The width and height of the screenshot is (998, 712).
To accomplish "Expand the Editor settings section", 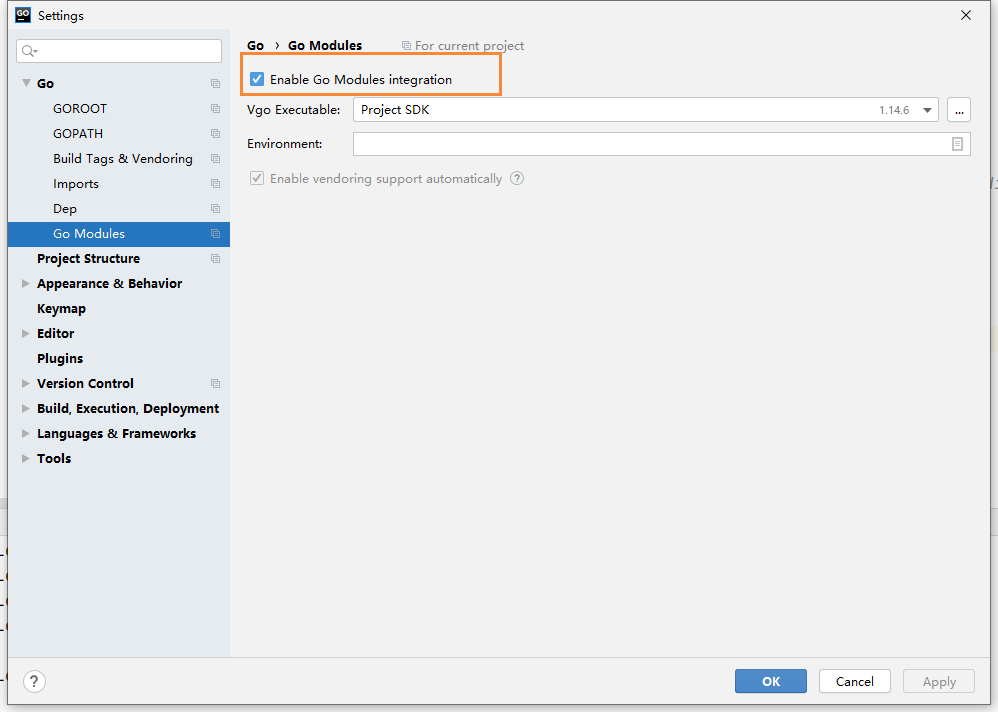I will (x=26, y=334).
